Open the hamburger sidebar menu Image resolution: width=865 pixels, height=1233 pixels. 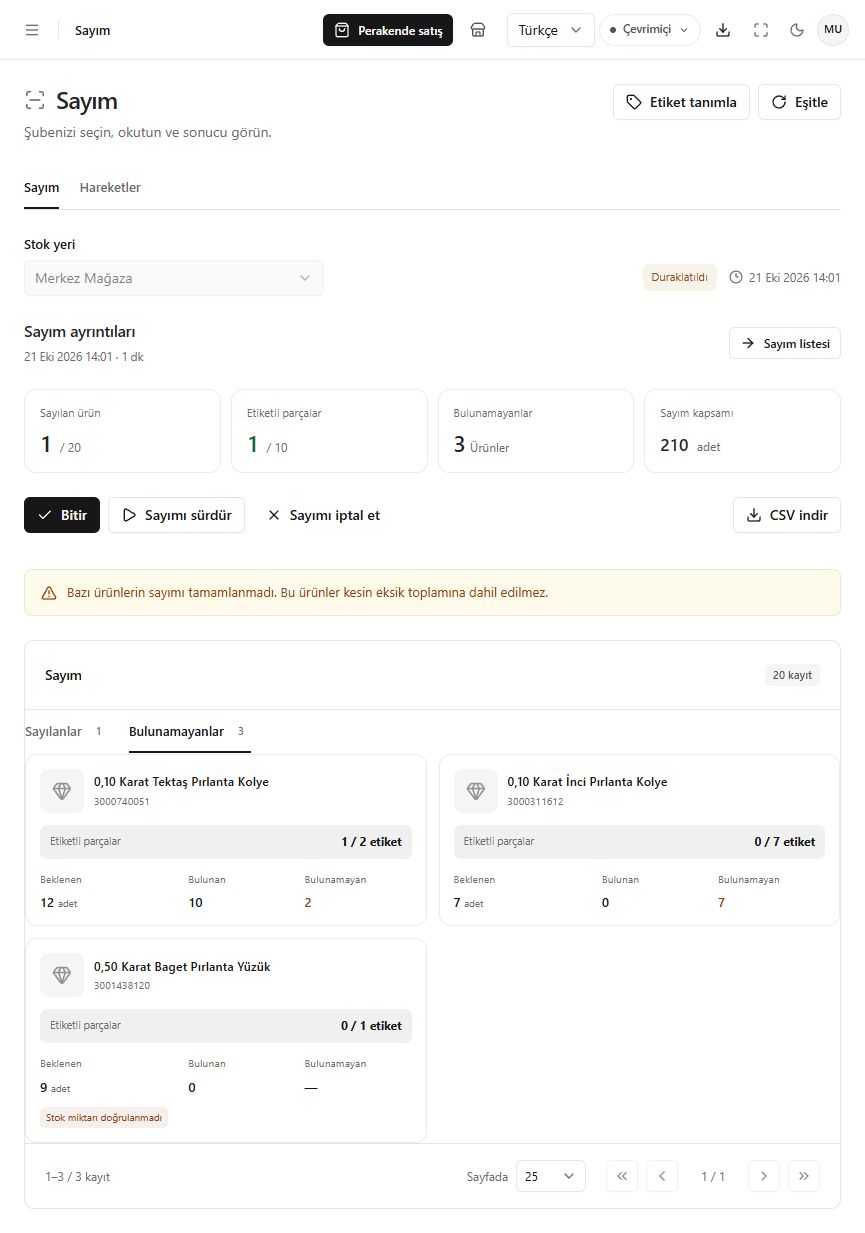click(x=32, y=30)
